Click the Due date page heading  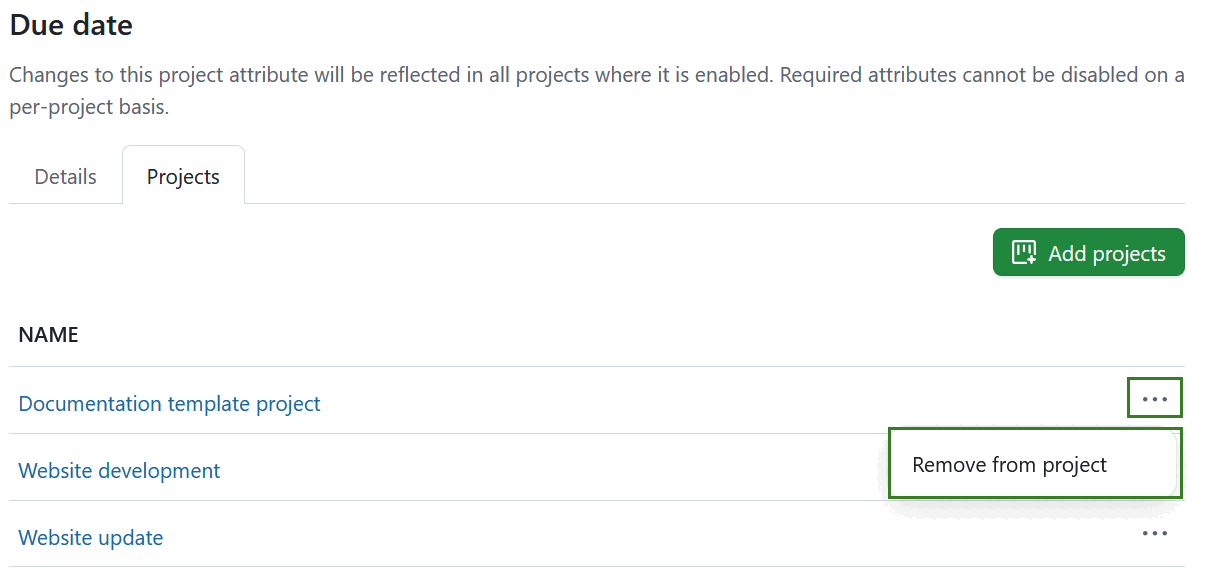tap(71, 25)
